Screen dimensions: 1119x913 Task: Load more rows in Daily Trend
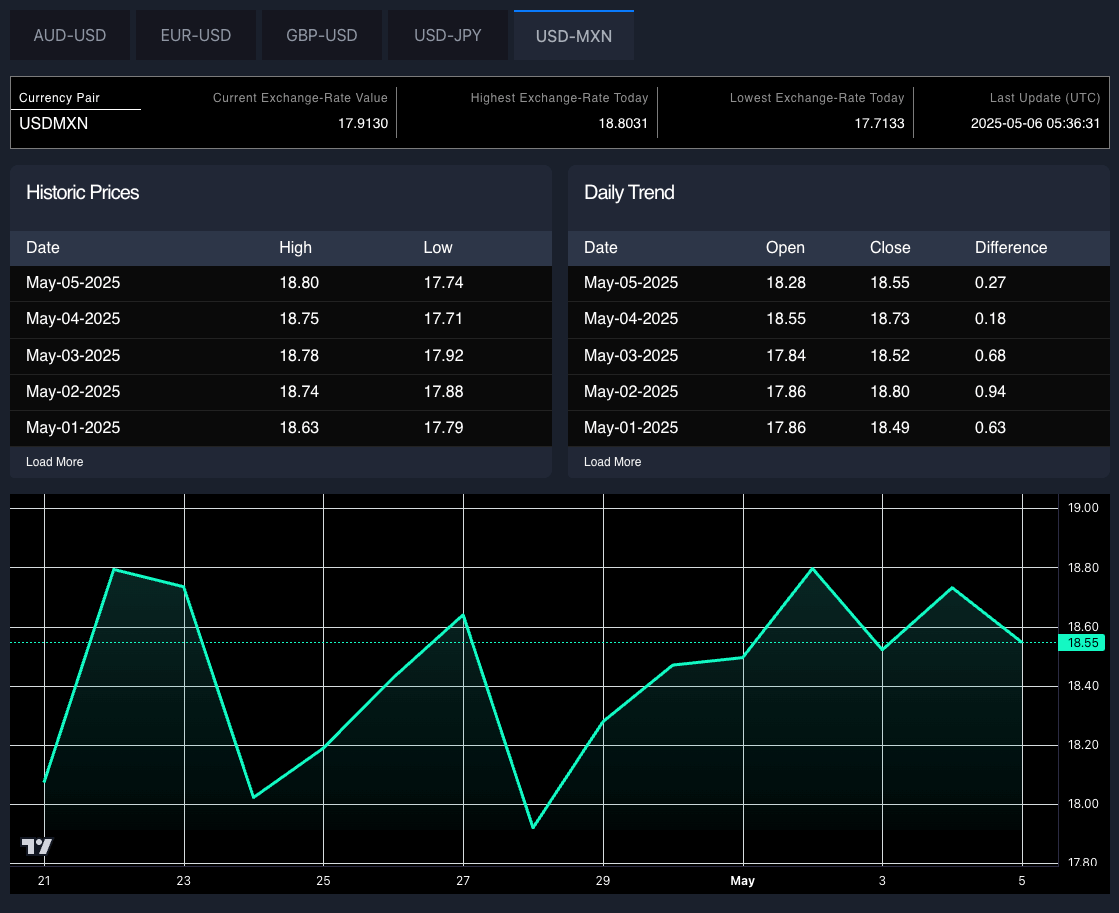coord(613,462)
